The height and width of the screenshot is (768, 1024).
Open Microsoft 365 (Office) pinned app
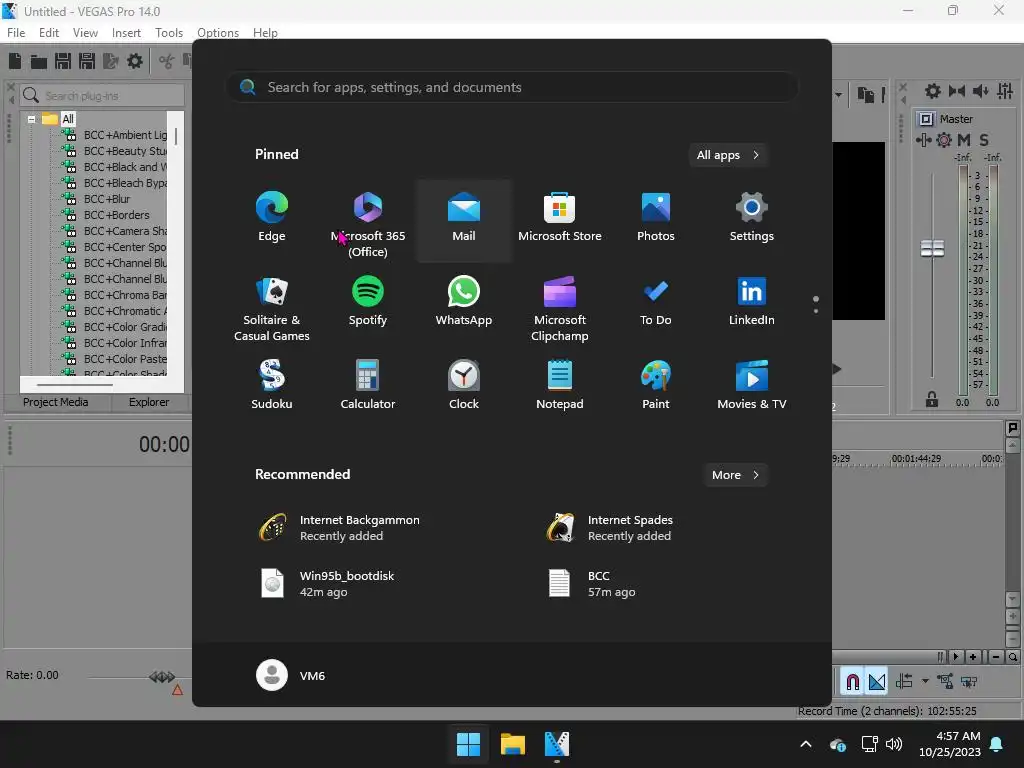pos(368,222)
